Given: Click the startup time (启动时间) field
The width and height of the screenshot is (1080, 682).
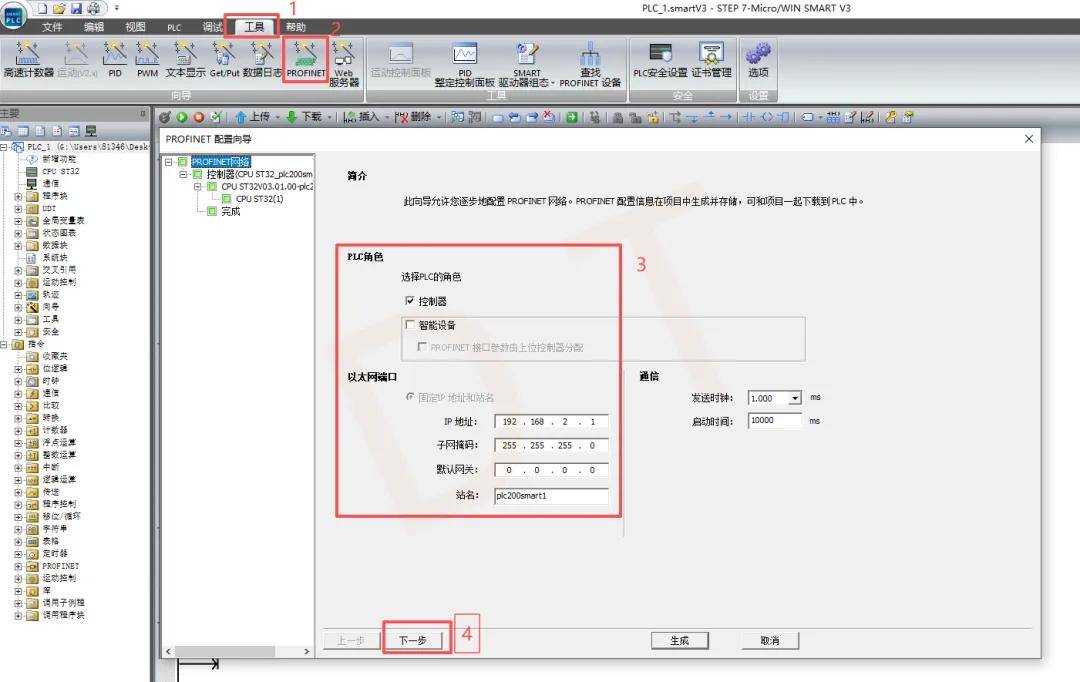Looking at the screenshot, I should click(x=775, y=420).
